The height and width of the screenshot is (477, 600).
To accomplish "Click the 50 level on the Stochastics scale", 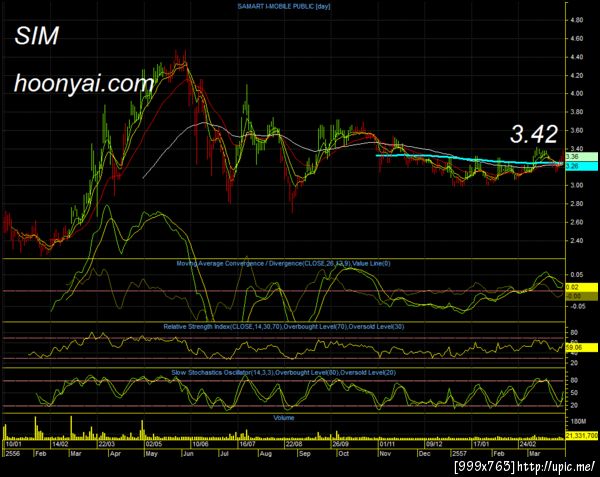I will tap(574, 393).
